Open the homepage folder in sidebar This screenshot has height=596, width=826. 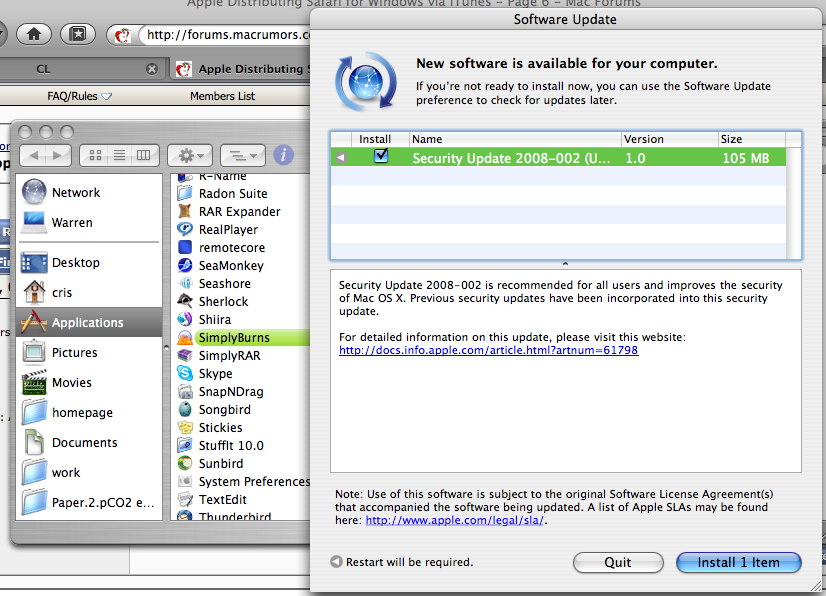click(88, 413)
